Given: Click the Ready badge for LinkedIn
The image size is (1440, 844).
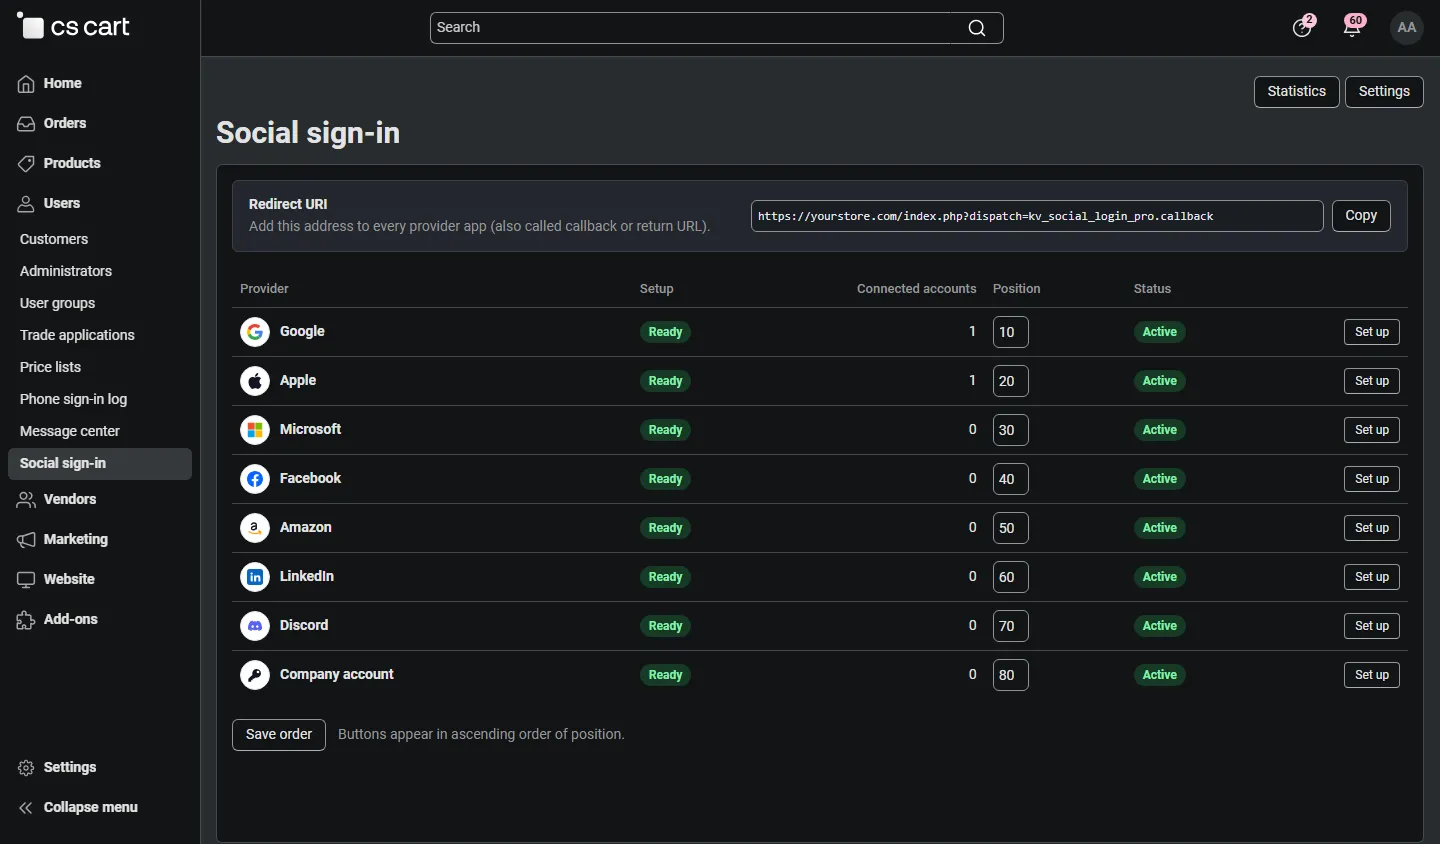Looking at the screenshot, I should [666, 577].
